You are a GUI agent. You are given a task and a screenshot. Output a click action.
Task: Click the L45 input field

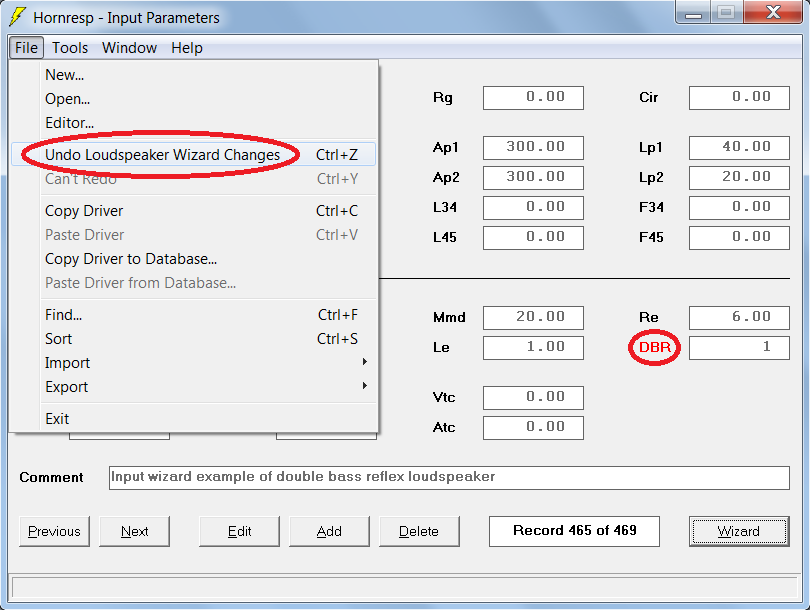533,238
